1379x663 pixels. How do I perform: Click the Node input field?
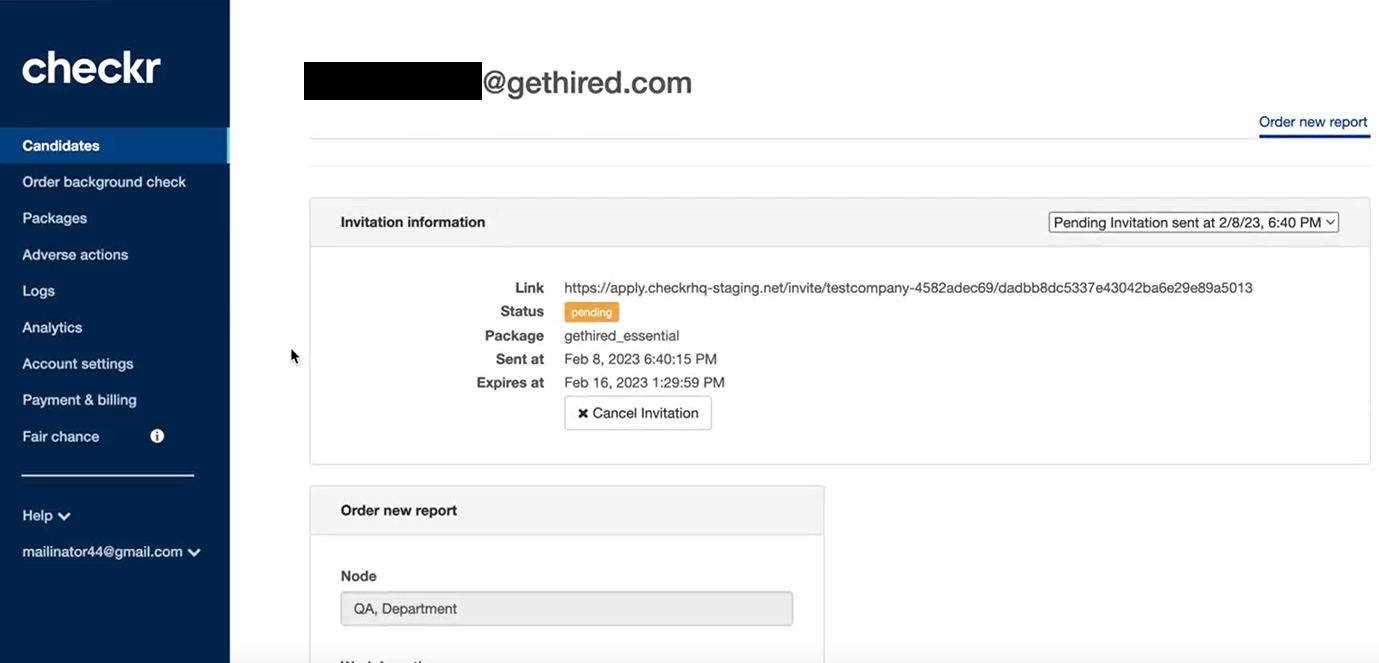point(566,609)
